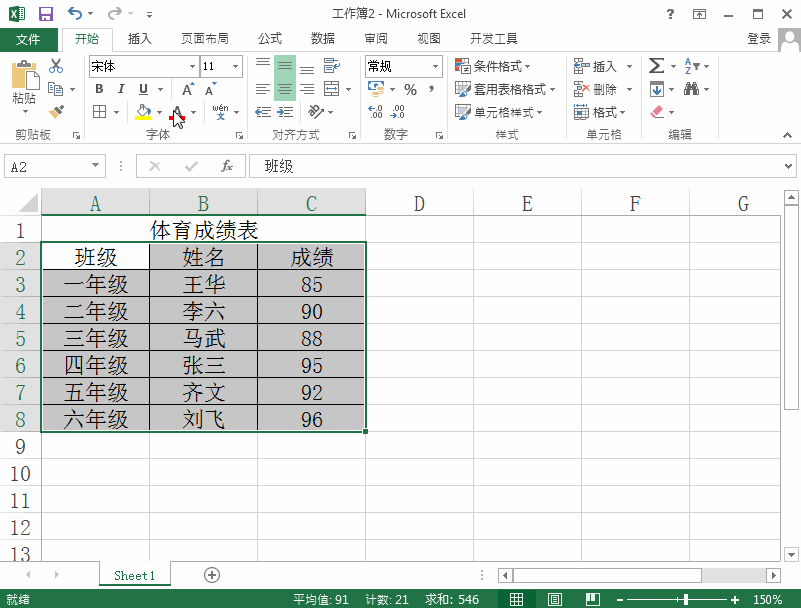Screen dimensions: 801x608
Task: Open the Fill Color dropdown arrow
Action: (158, 110)
